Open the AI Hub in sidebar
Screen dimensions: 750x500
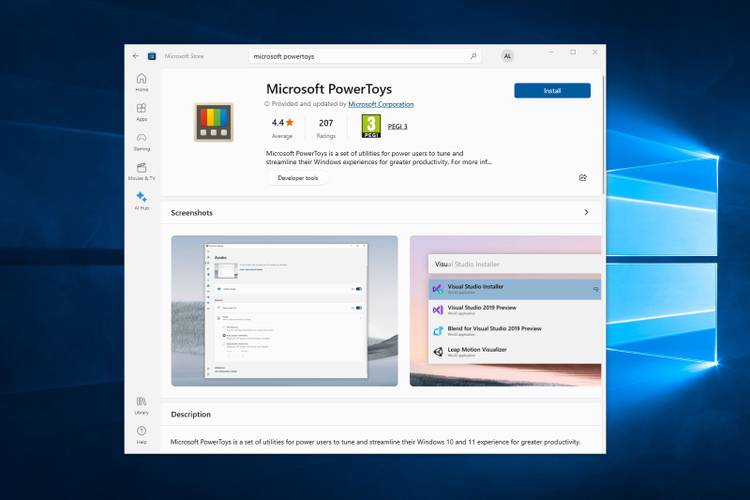pos(142,201)
